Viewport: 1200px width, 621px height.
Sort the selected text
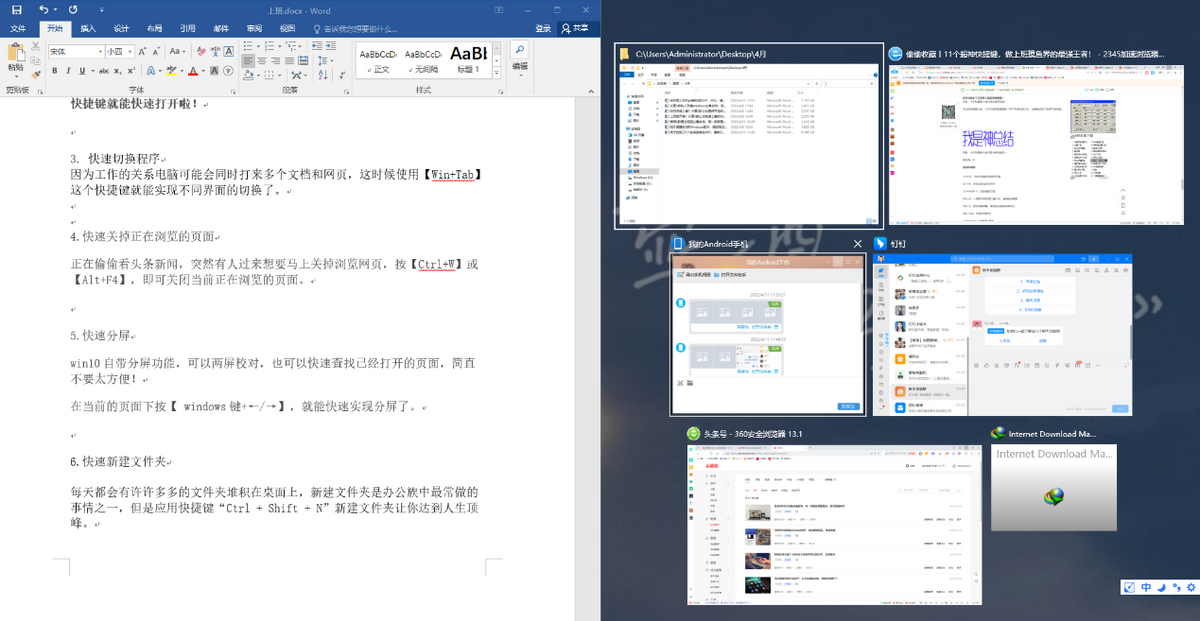tap(322, 75)
